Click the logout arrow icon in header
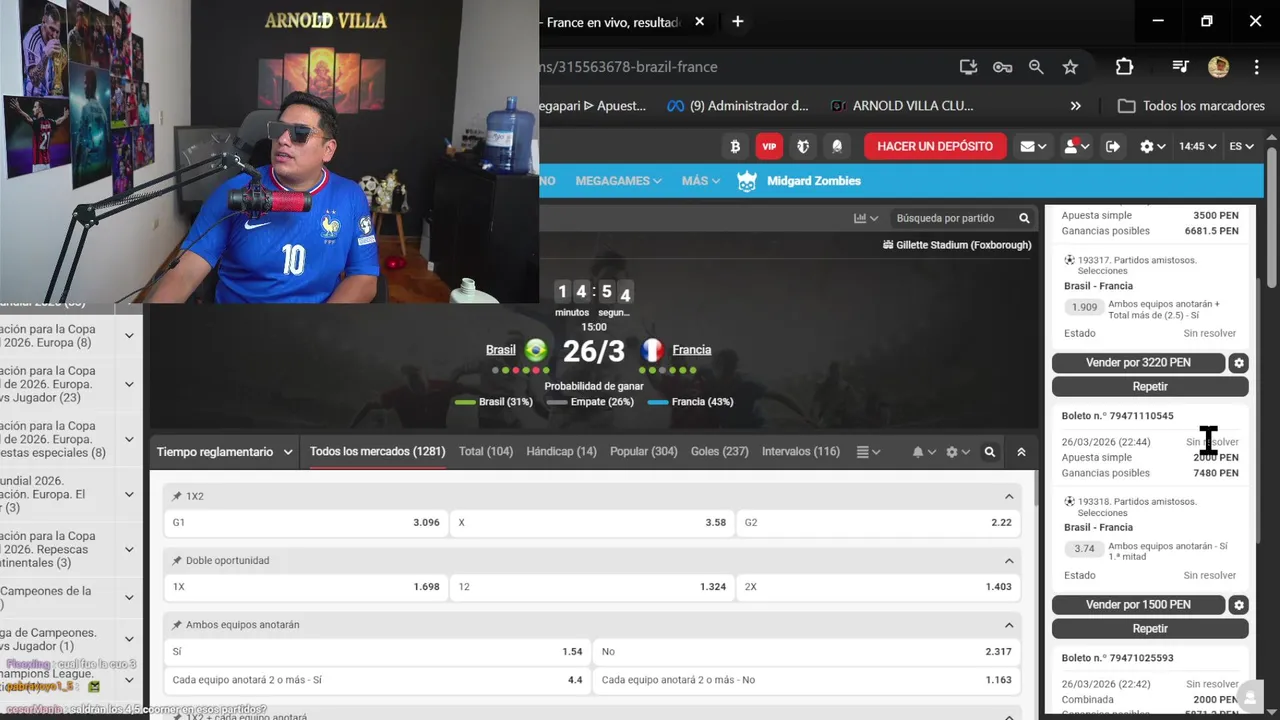 1113,146
